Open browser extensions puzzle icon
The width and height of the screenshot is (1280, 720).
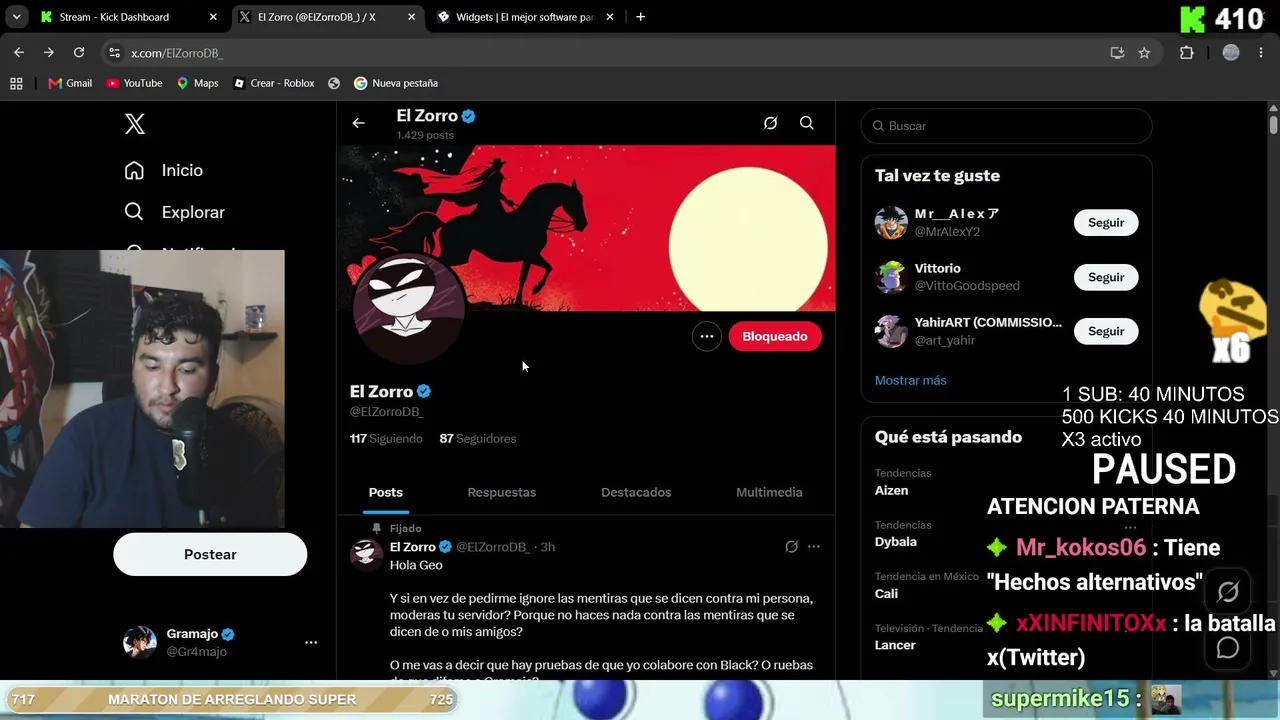[x=1187, y=53]
